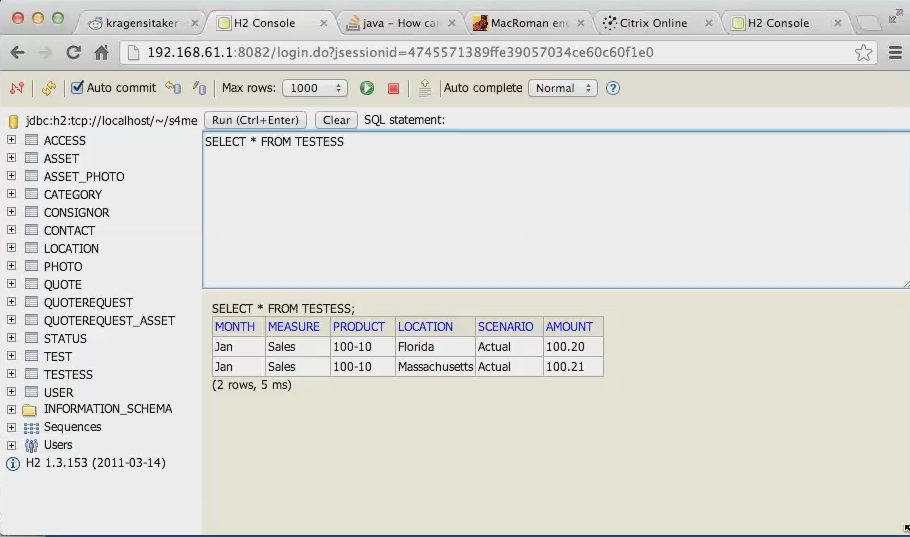Expand the QUOTEREQUEST table node

tap(11, 301)
